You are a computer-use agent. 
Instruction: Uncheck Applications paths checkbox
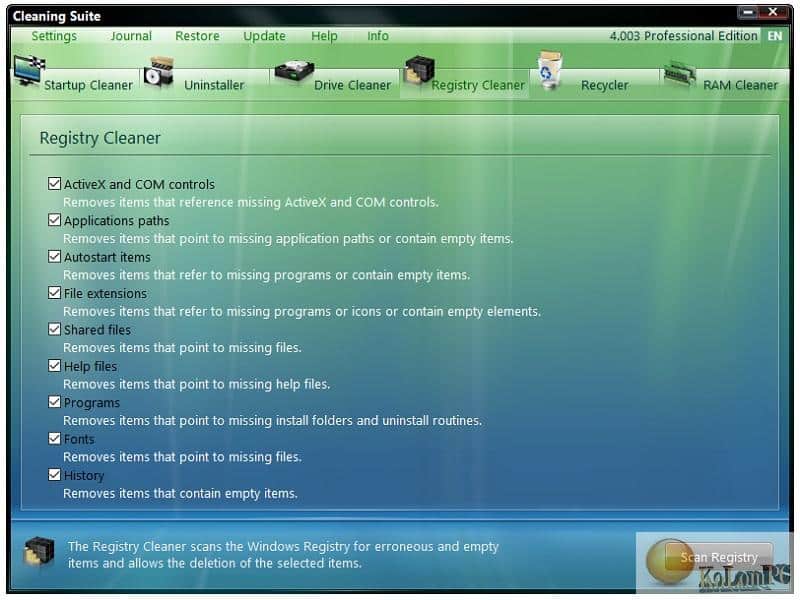[55, 220]
